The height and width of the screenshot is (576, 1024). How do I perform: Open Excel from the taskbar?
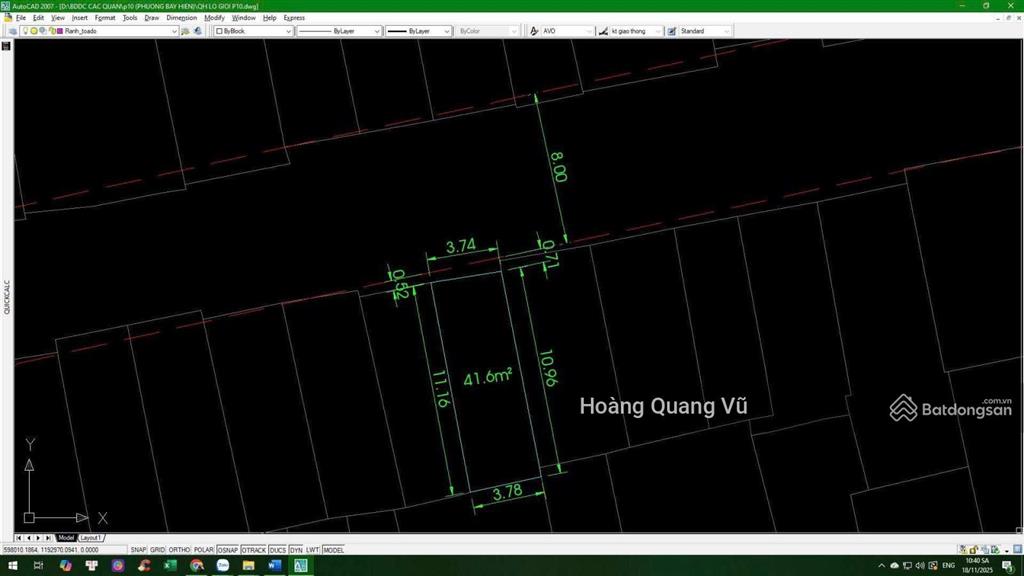pyautogui.click(x=170, y=566)
